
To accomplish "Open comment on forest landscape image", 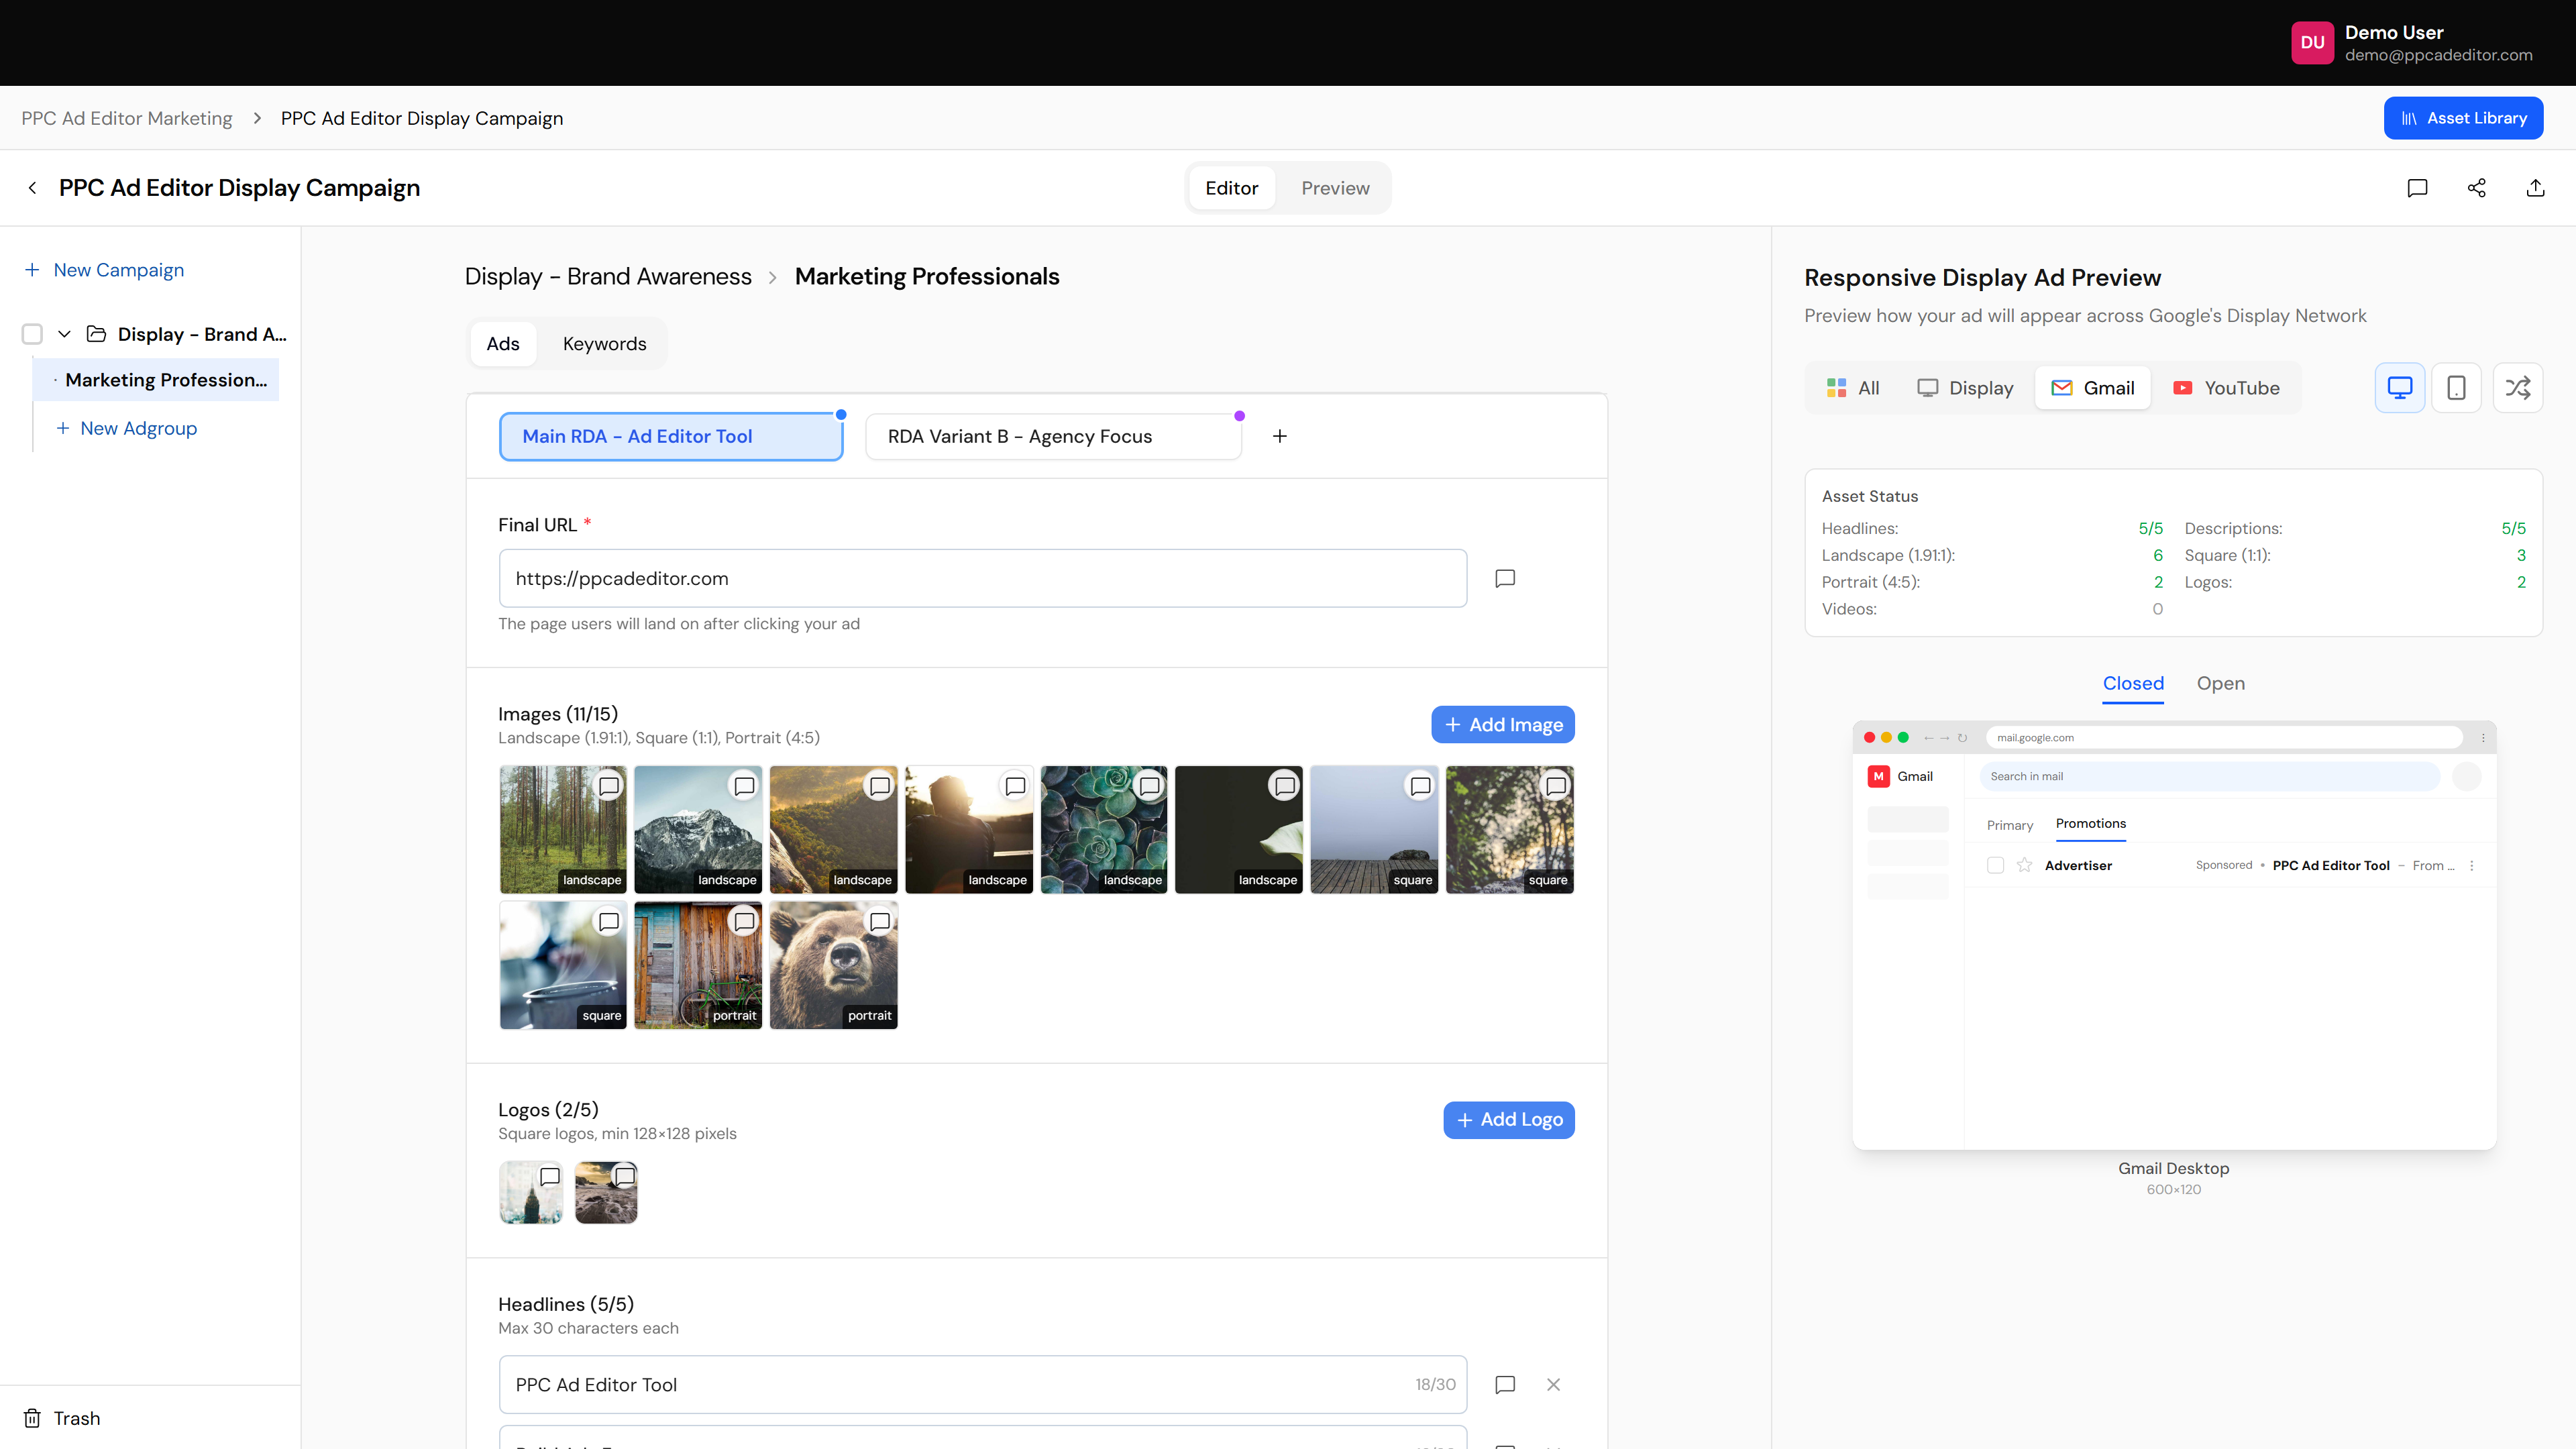I will (608, 786).
